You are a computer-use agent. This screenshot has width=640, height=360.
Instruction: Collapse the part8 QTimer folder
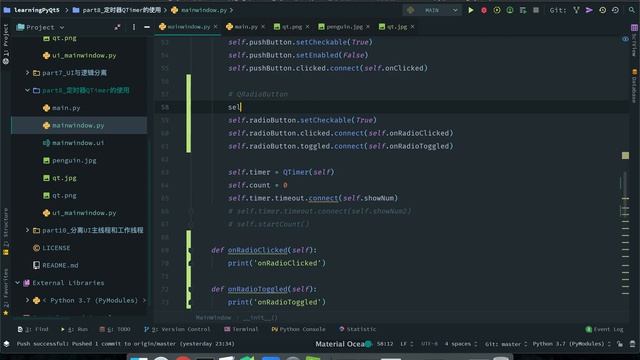(27, 90)
